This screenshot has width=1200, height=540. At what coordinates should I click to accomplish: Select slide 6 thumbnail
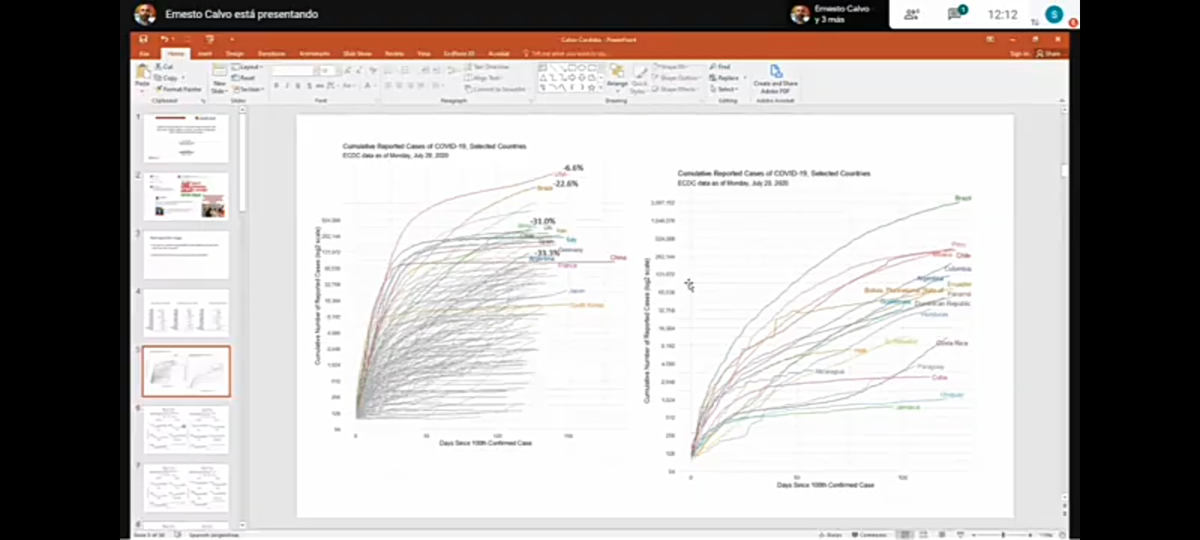pyautogui.click(x=186, y=429)
